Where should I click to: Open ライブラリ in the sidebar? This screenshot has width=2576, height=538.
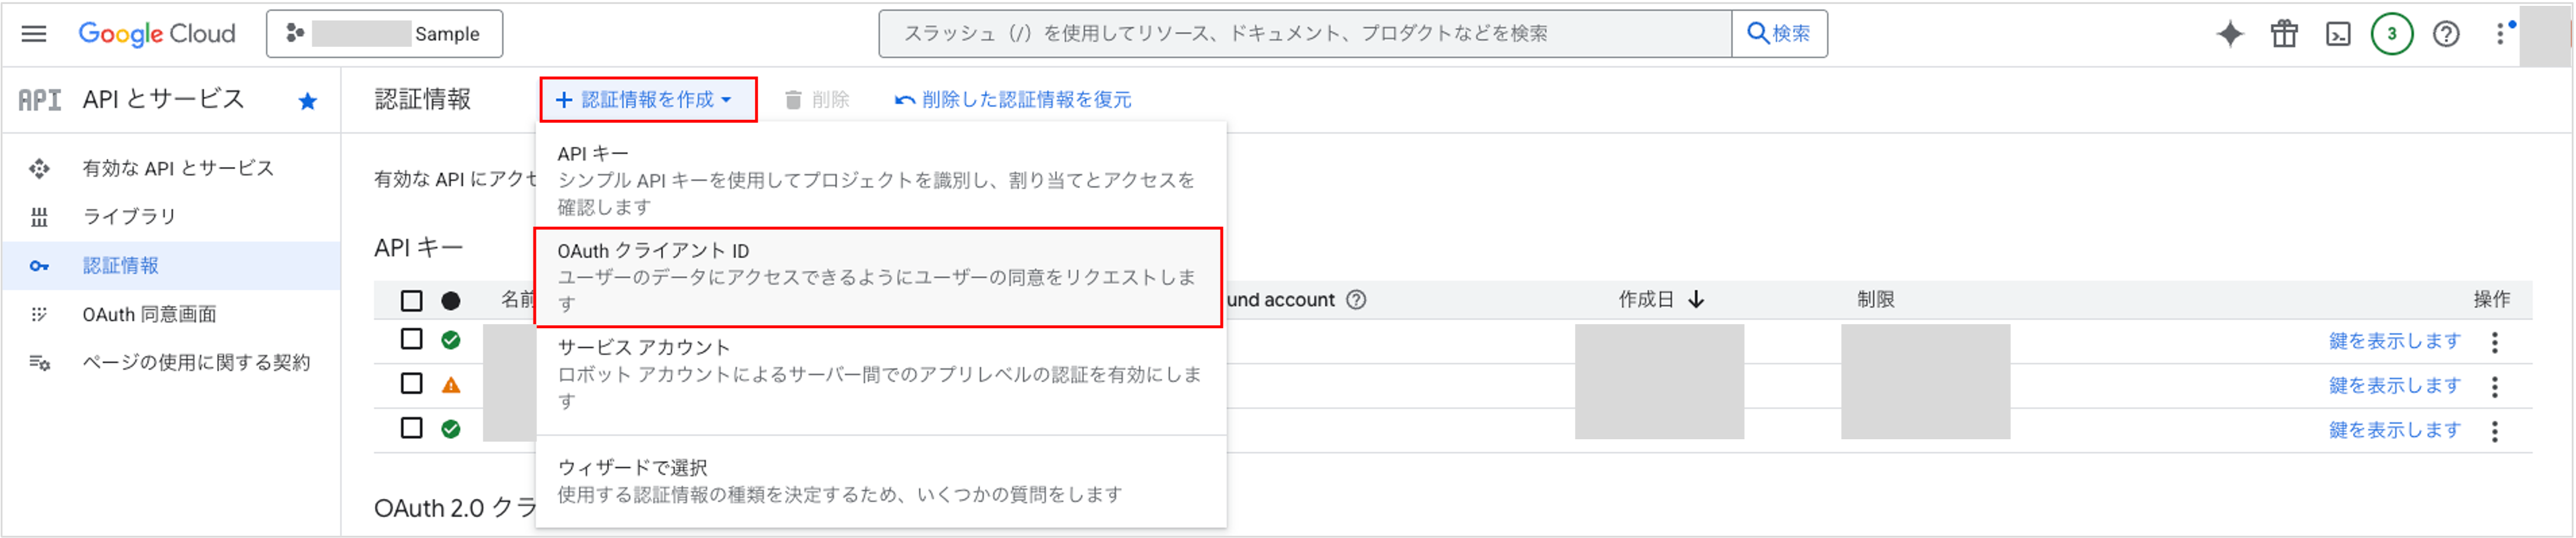click(129, 216)
